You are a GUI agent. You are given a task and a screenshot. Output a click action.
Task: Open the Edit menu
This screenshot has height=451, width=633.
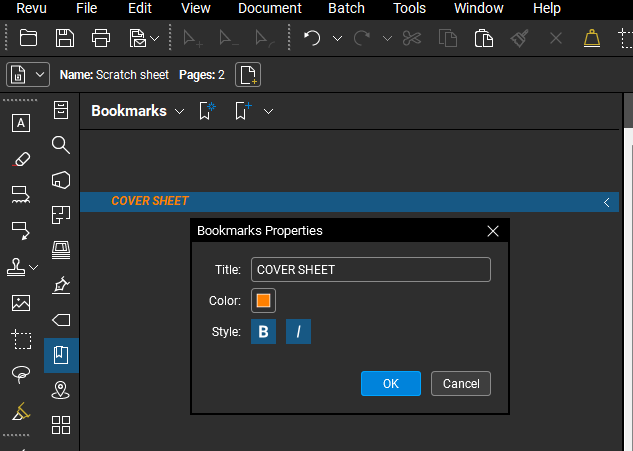pyautogui.click(x=140, y=8)
